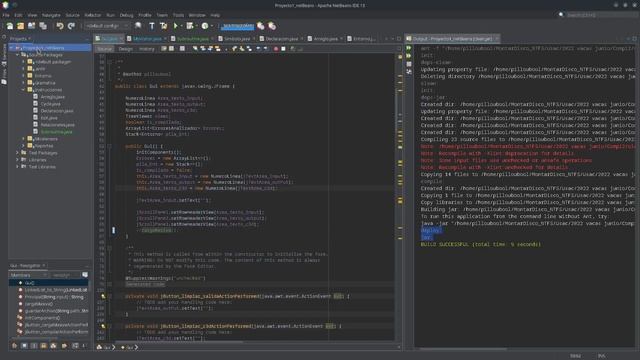
Task: Open the Source menu
Action: [73, 15]
